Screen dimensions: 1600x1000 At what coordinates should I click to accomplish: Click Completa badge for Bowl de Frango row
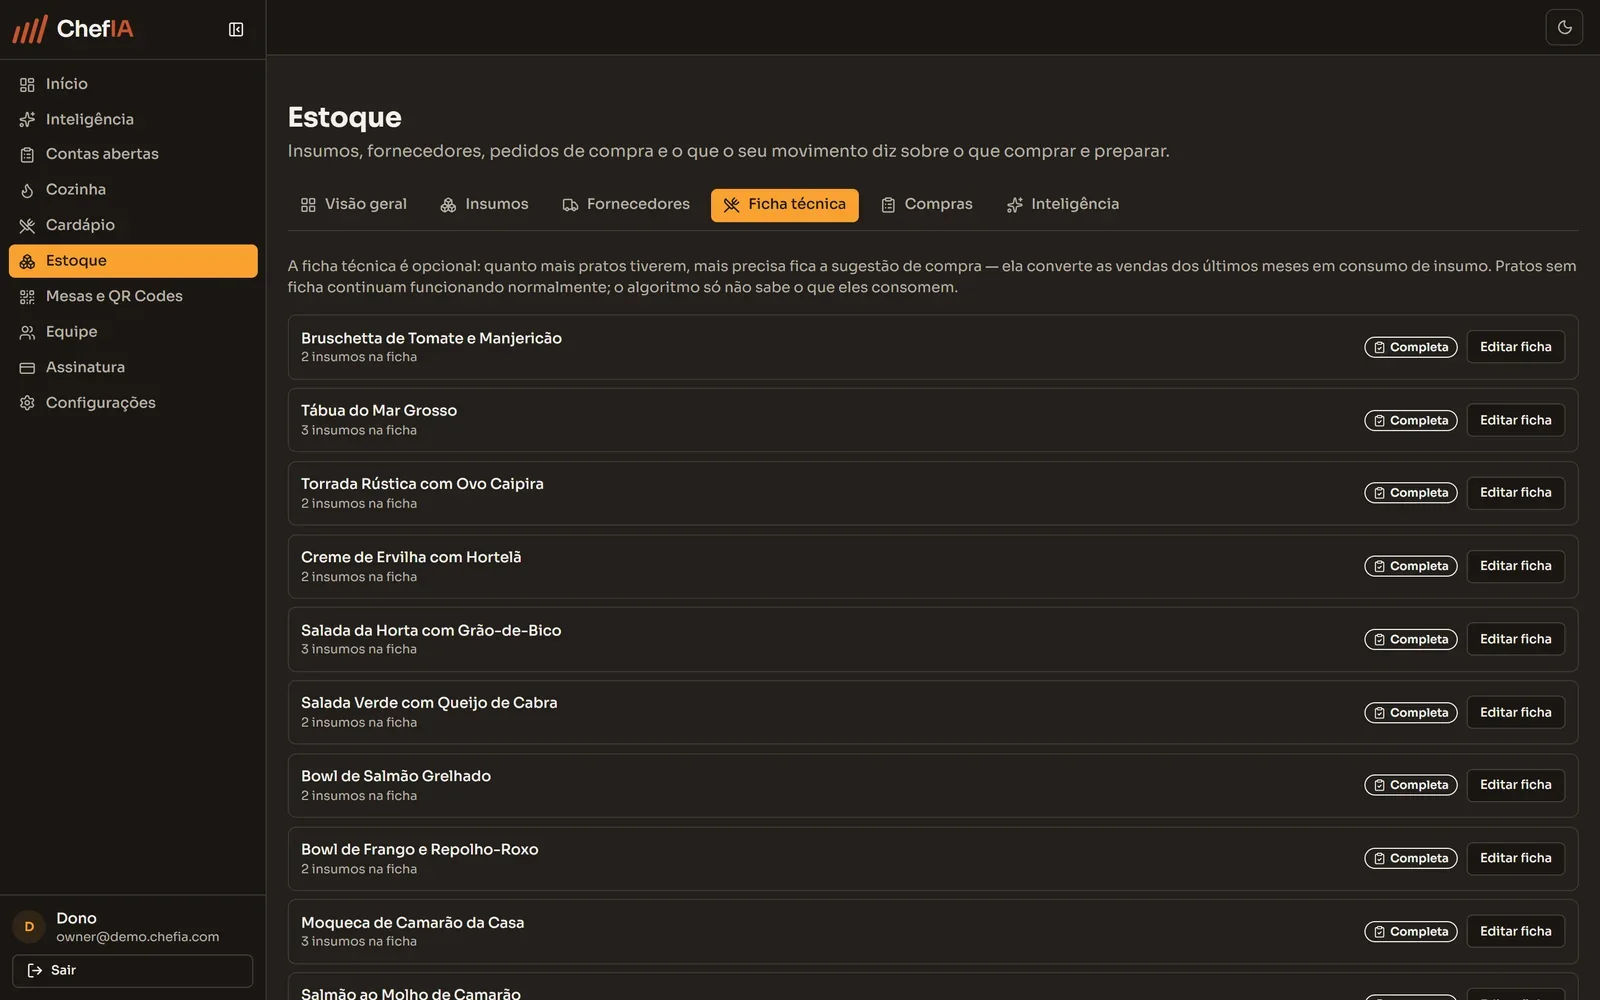(x=1411, y=859)
